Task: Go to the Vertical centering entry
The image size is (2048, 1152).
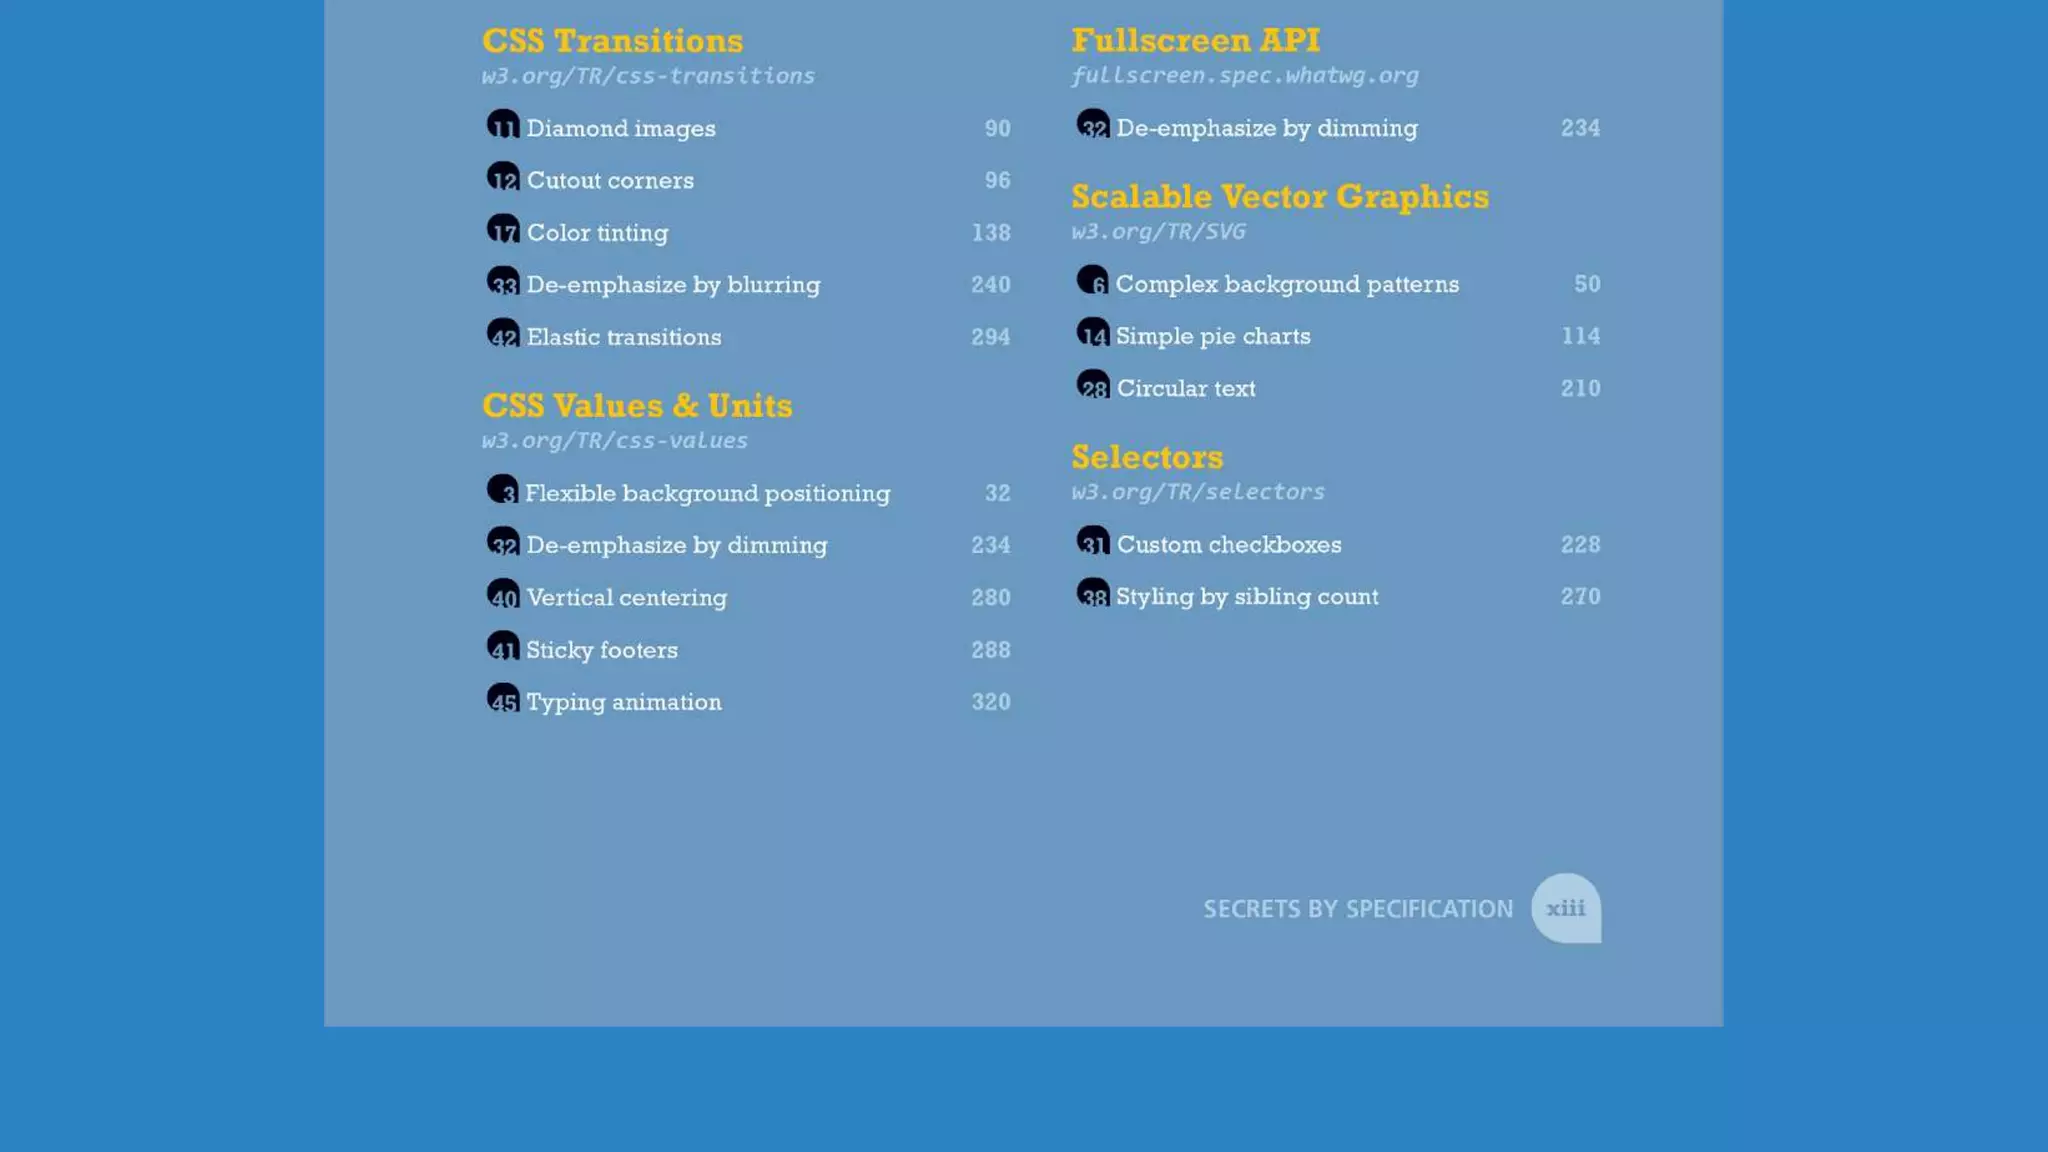Action: (626, 598)
